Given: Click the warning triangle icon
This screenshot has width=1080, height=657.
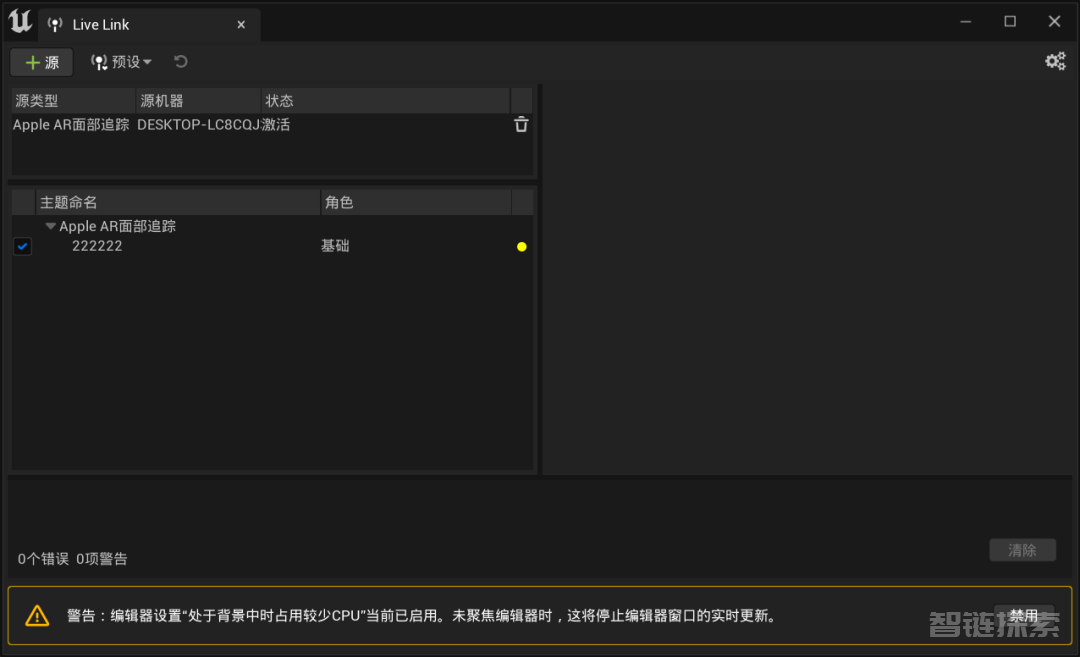Looking at the screenshot, I should coord(37,616).
